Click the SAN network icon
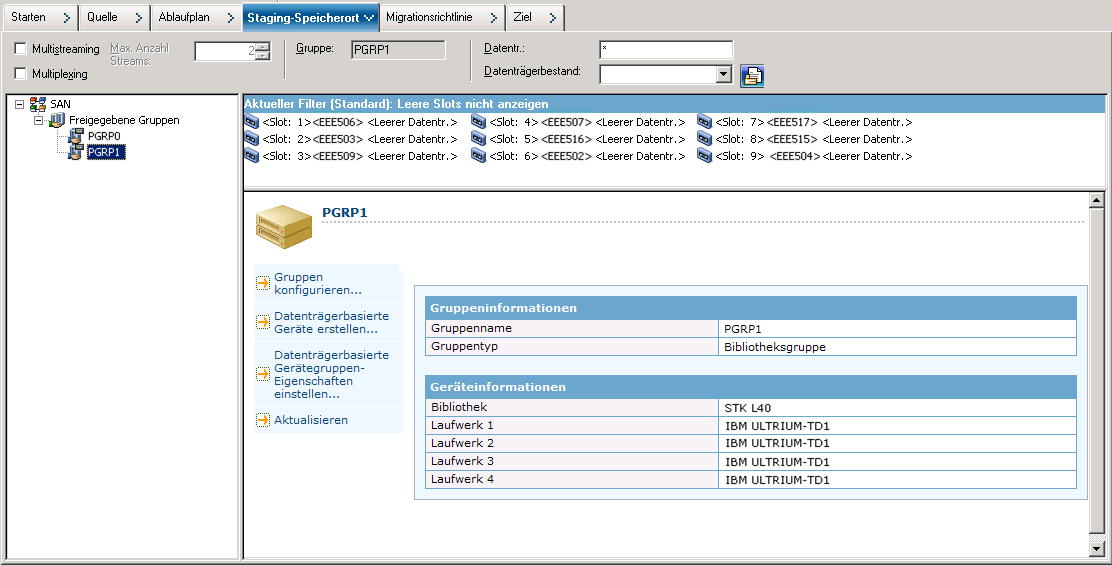The width and height of the screenshot is (1112, 566). [38, 104]
